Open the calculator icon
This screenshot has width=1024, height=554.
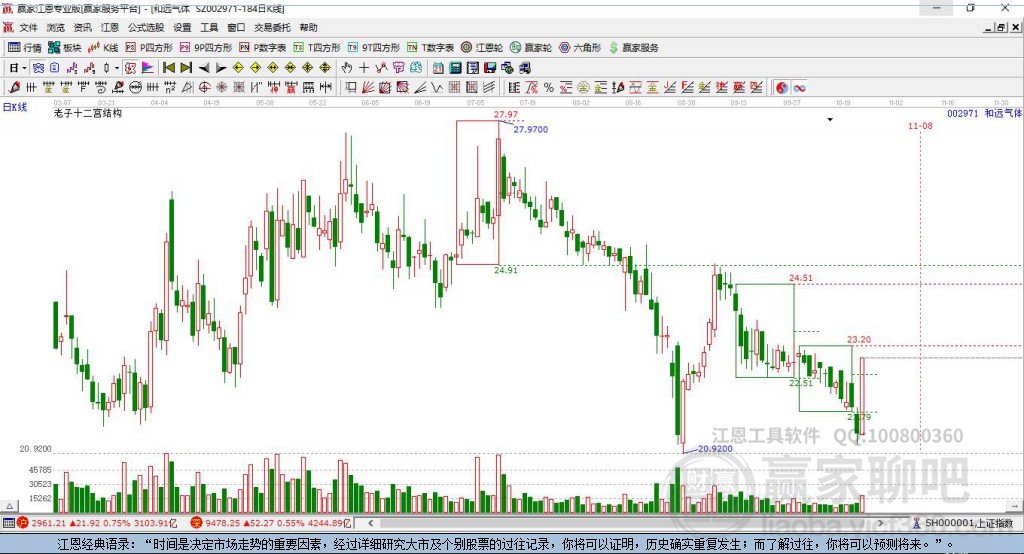(x=455, y=68)
